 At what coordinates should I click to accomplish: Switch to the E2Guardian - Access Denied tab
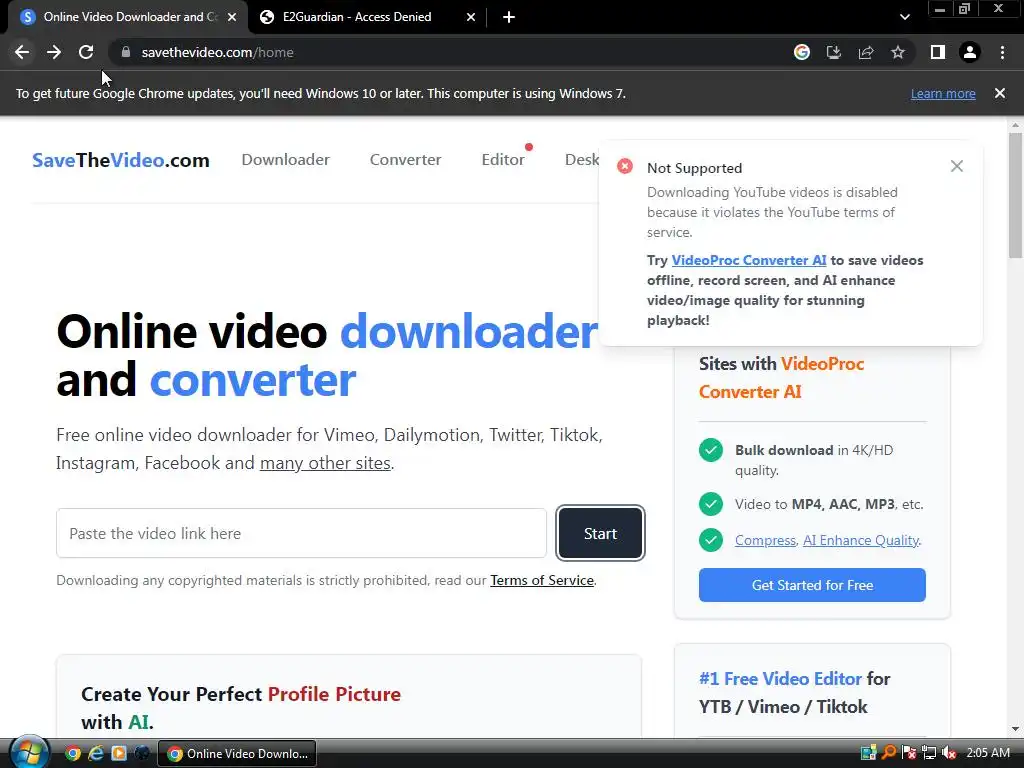click(357, 17)
